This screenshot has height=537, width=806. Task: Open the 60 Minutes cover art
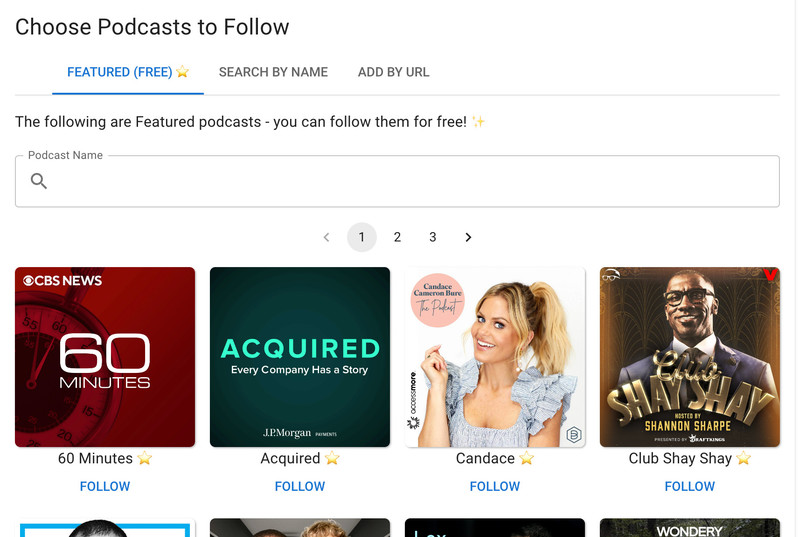click(105, 357)
